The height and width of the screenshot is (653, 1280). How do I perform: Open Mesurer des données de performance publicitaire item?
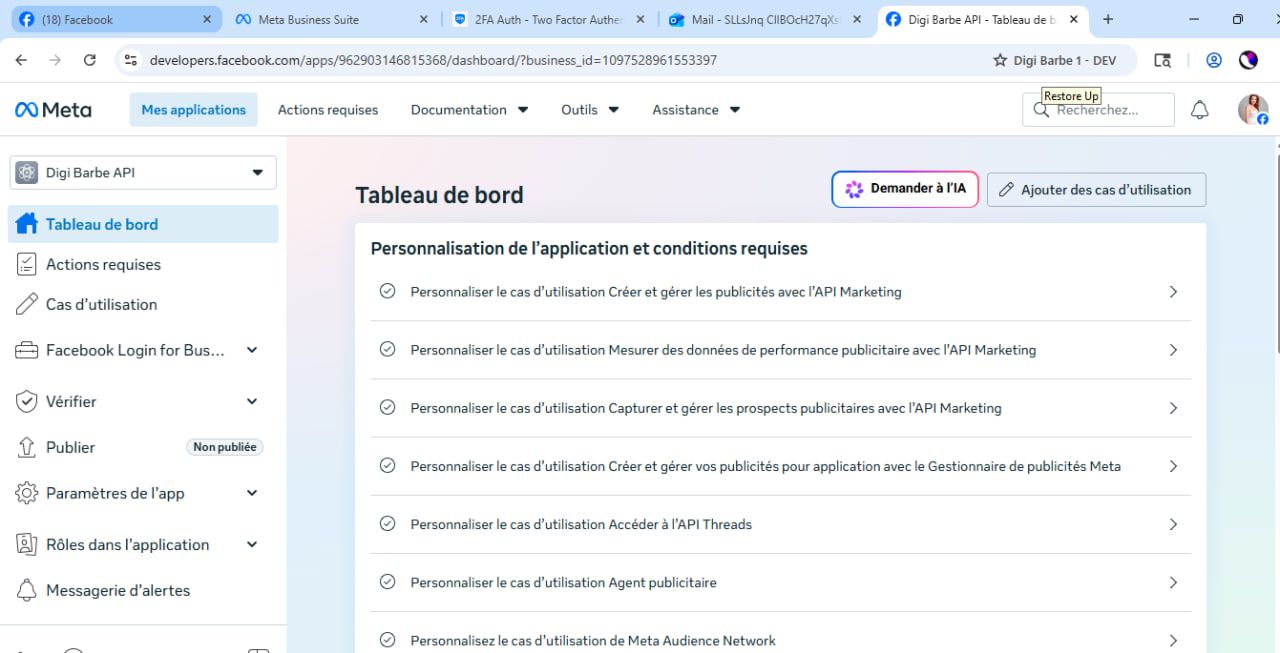click(780, 350)
